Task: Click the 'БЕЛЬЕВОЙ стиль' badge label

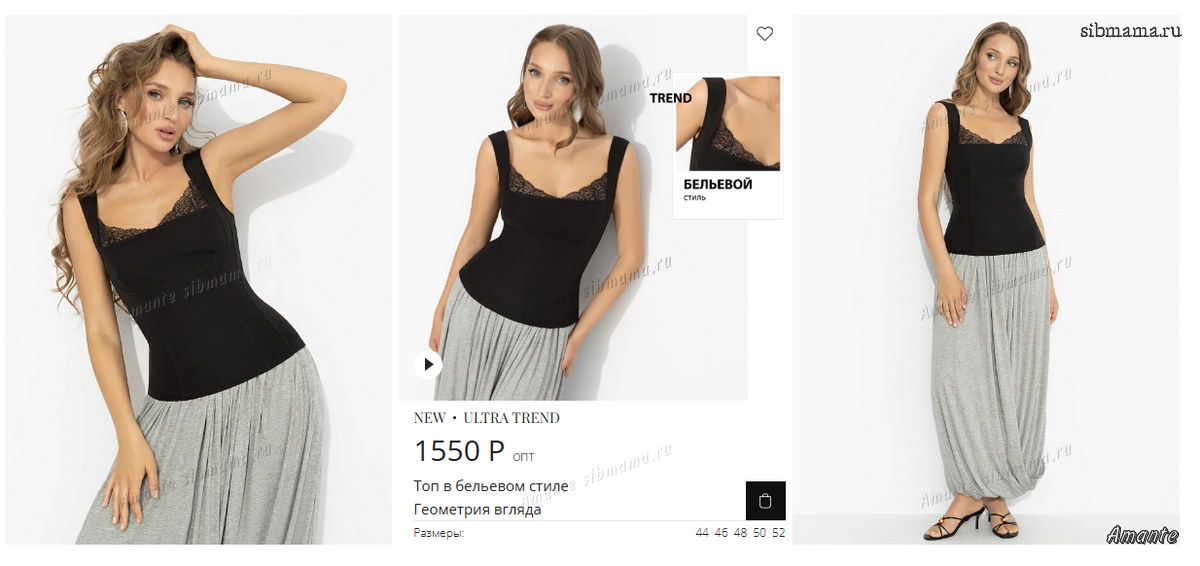Action: (x=717, y=189)
